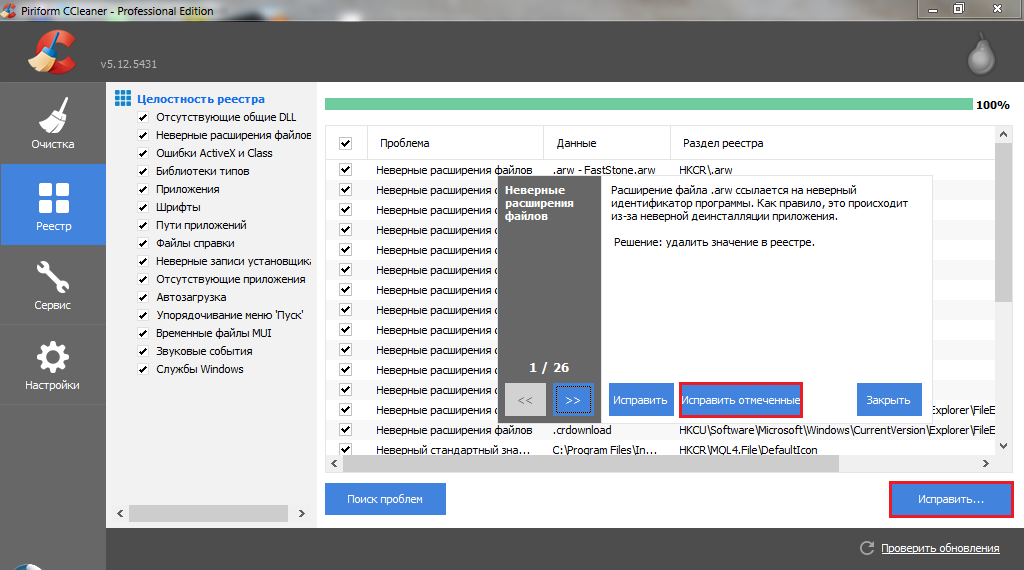Click the results horizontal scroll-right arrow
This screenshot has height=570, width=1024.
[x=985, y=464]
